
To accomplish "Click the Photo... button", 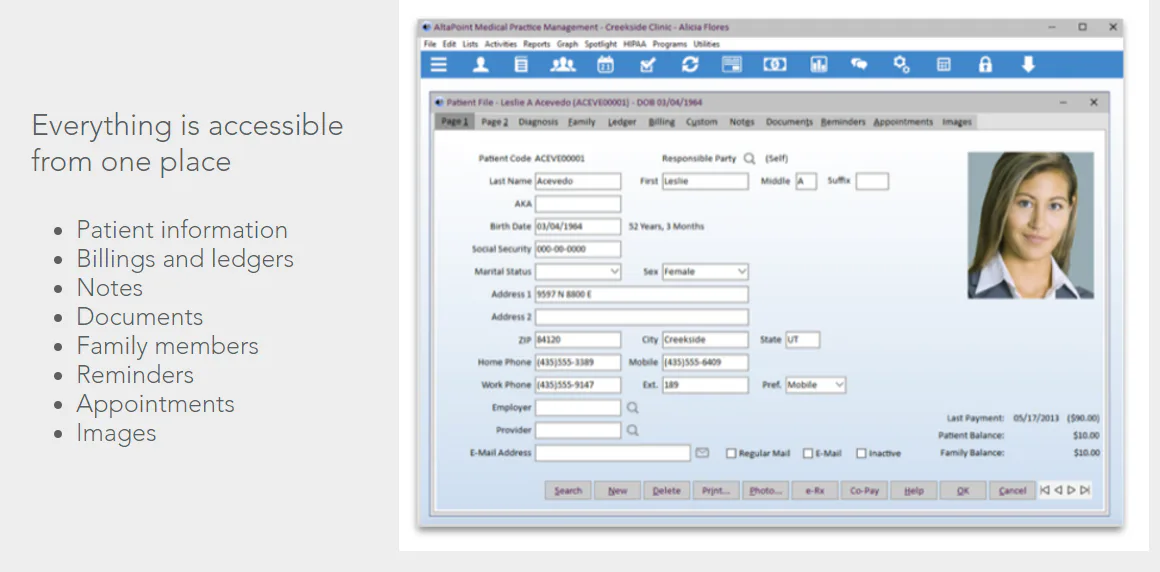I will [x=766, y=491].
